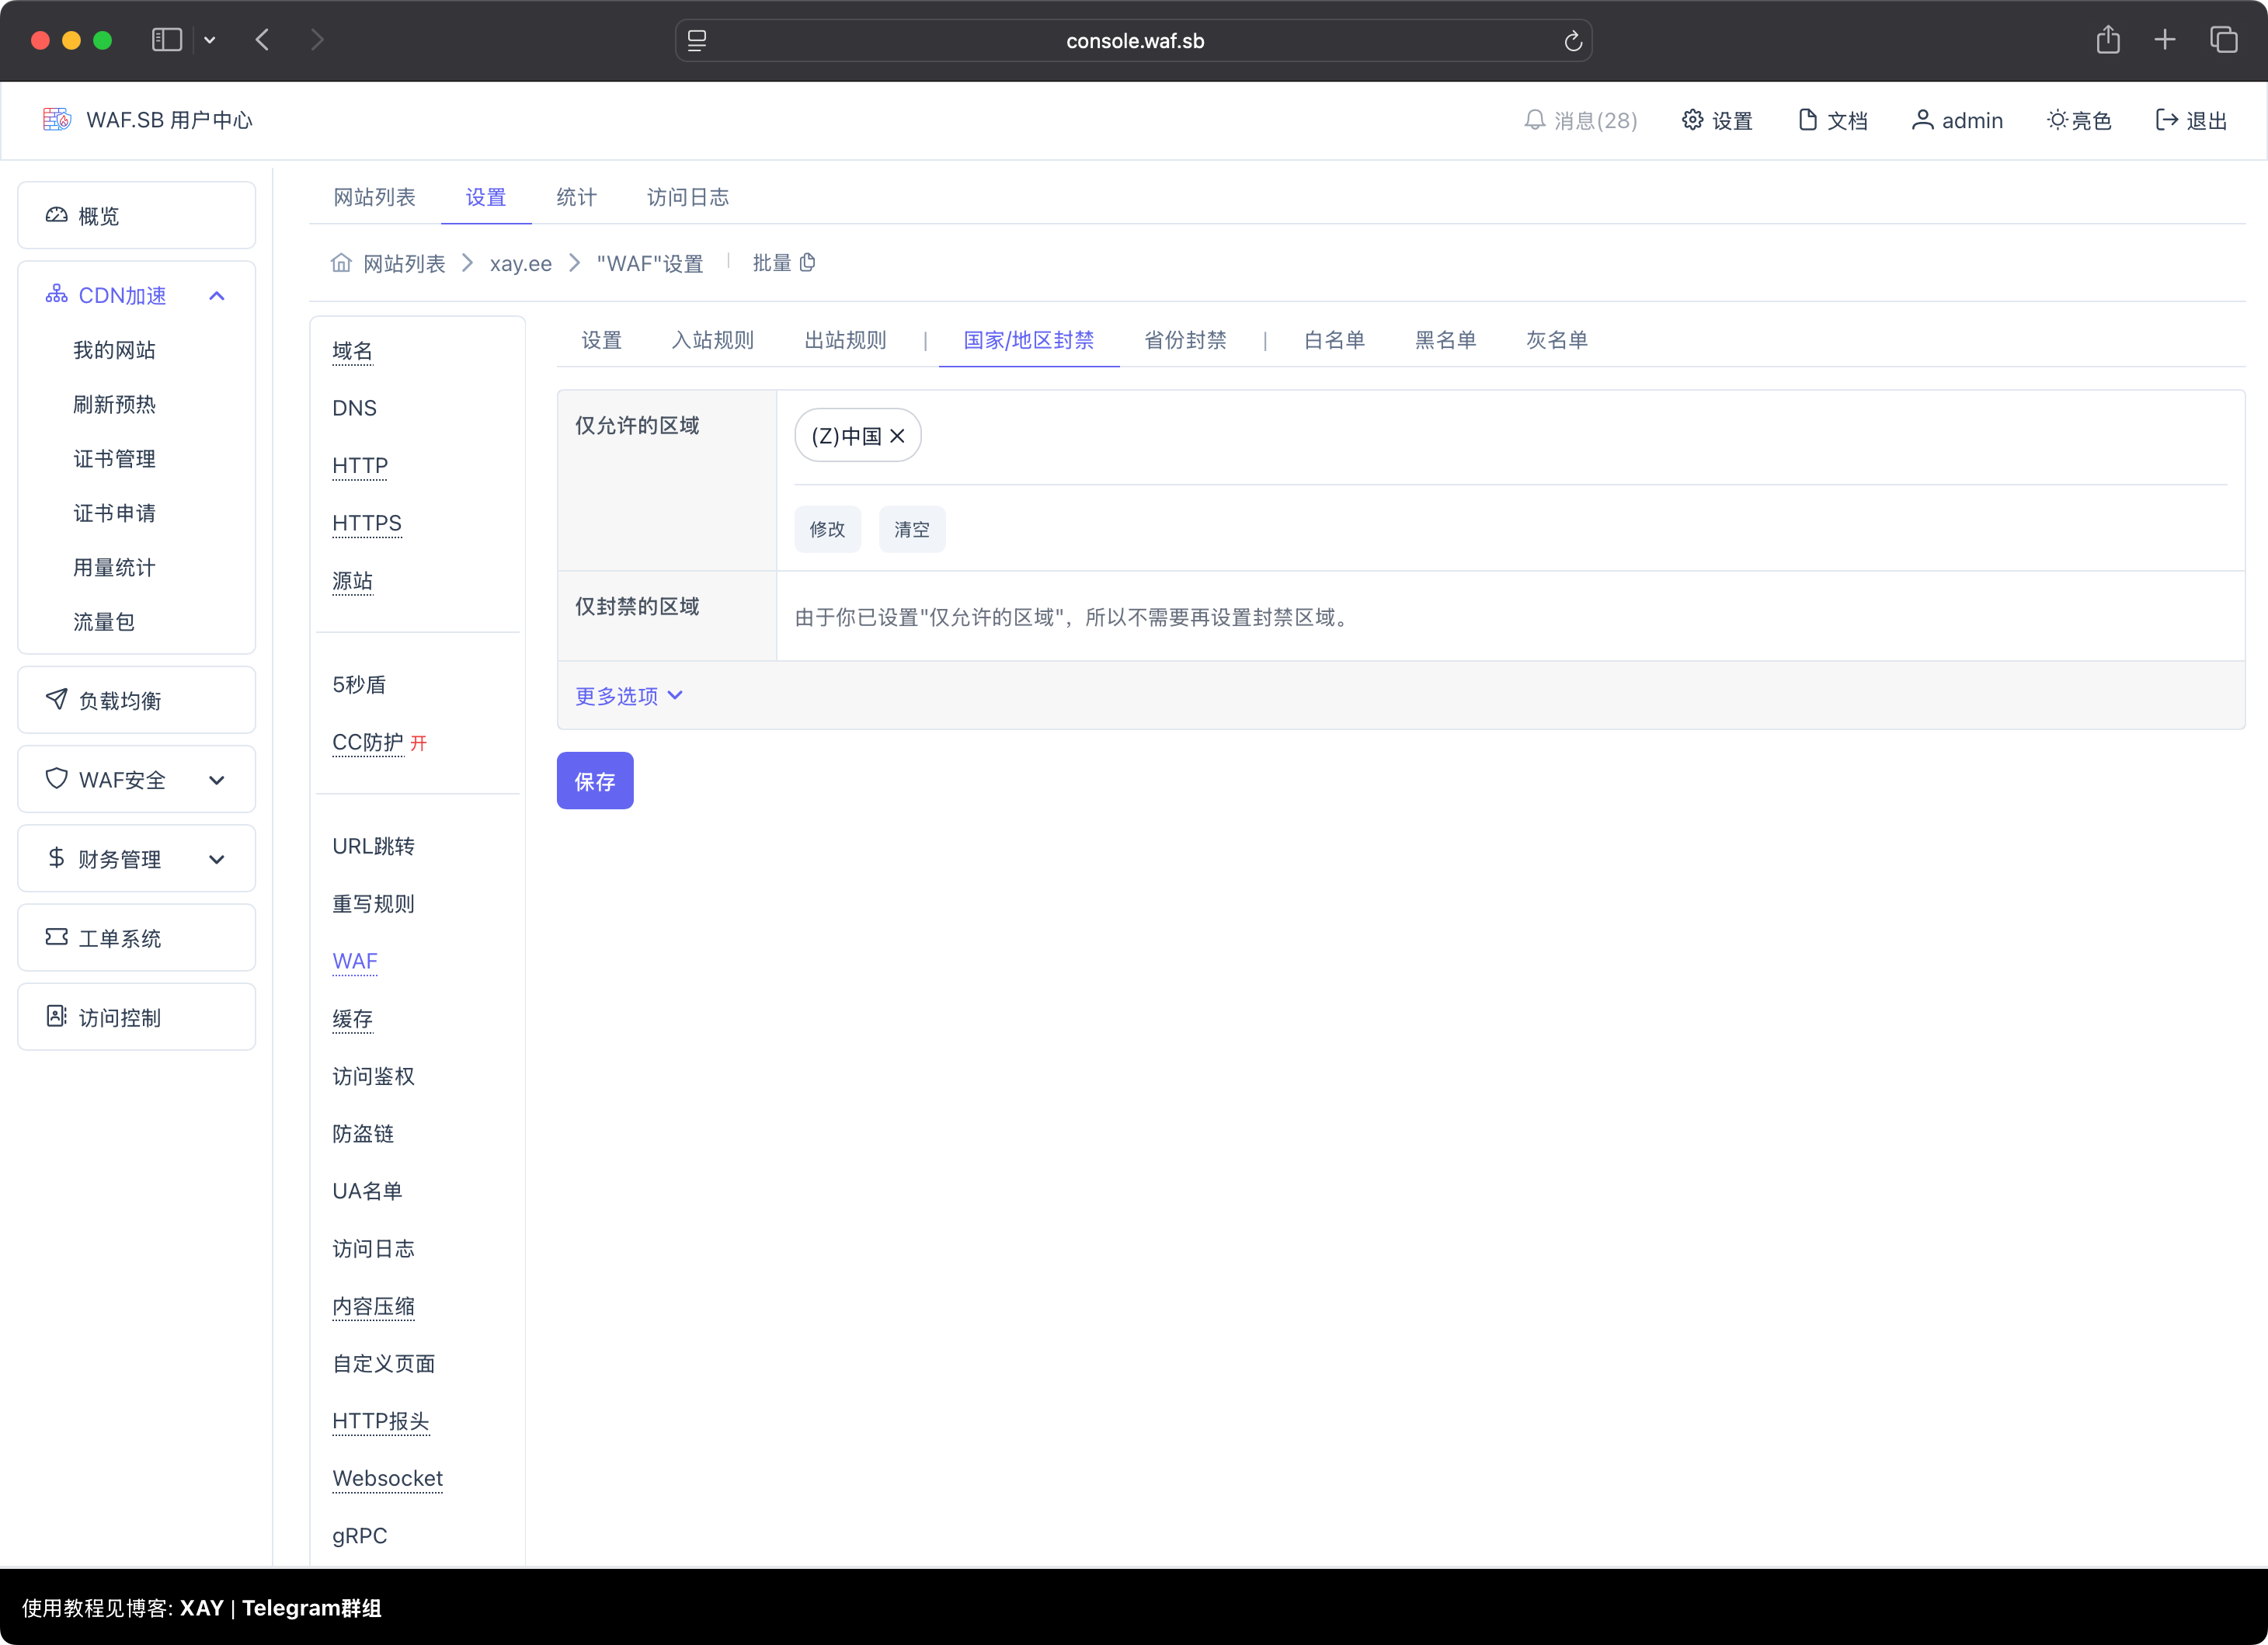
Task: Click the 修改 button
Action: [x=827, y=529]
